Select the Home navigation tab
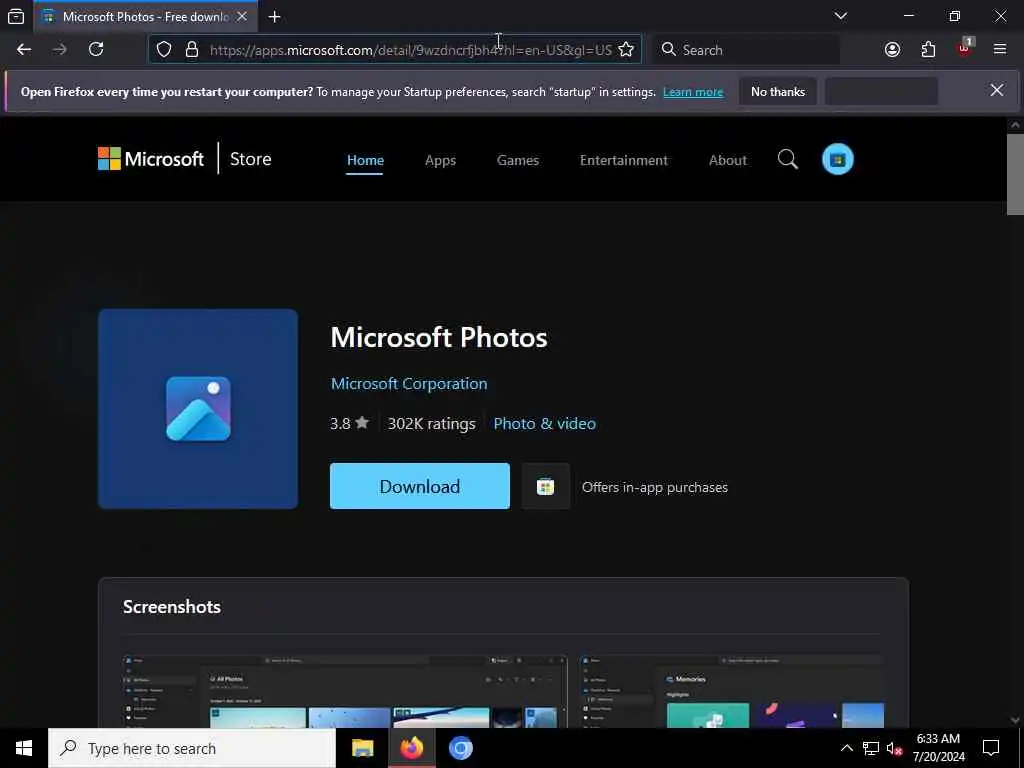The width and height of the screenshot is (1024, 768). click(365, 161)
